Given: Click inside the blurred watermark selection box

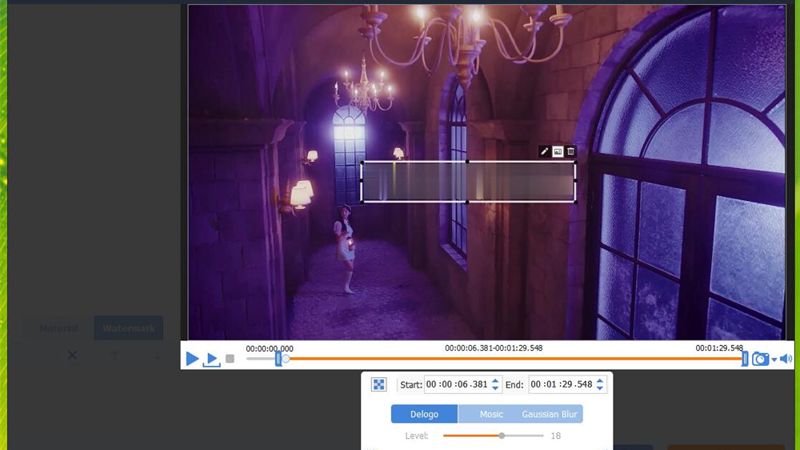Looking at the screenshot, I should point(469,182).
